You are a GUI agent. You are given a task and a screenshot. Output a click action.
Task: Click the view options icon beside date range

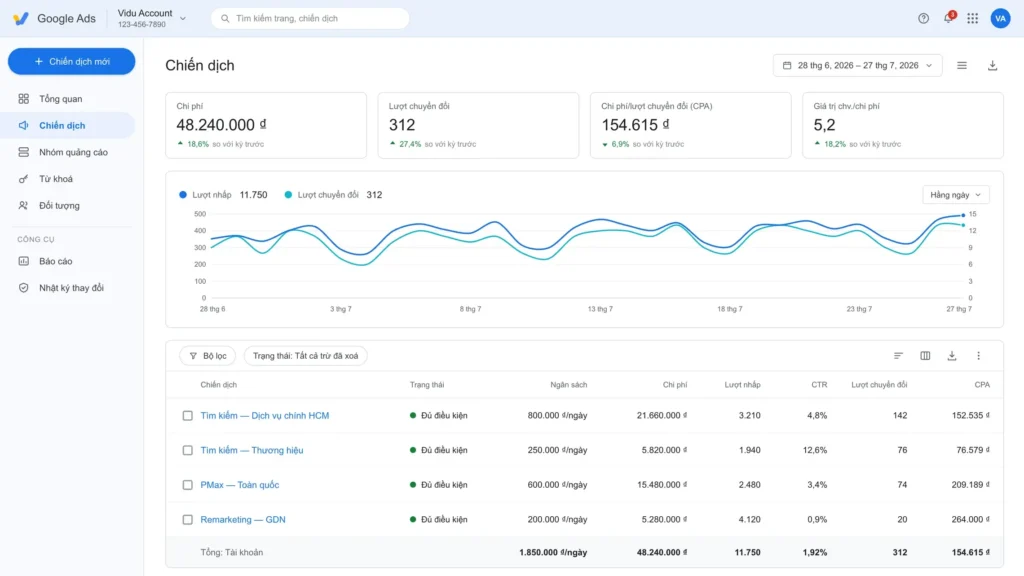coord(961,65)
